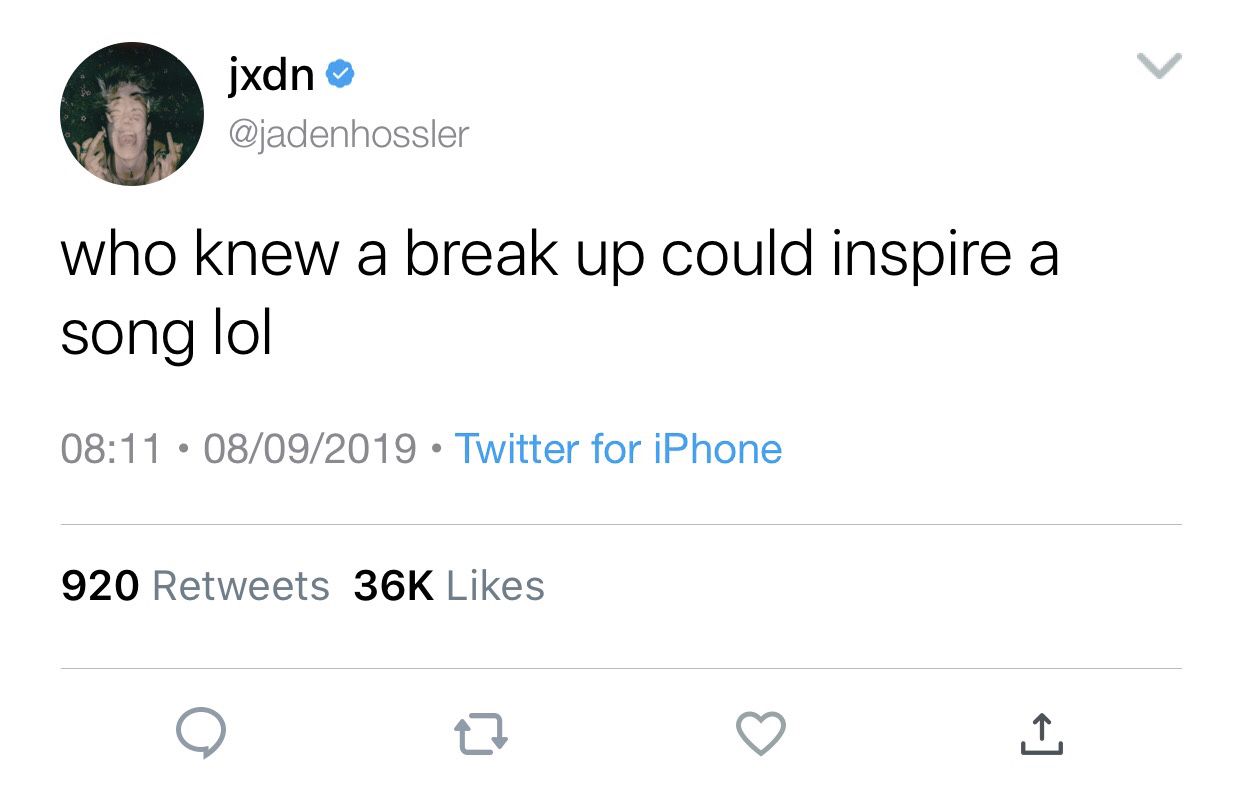Open the Retweets label list

[x=240, y=586]
